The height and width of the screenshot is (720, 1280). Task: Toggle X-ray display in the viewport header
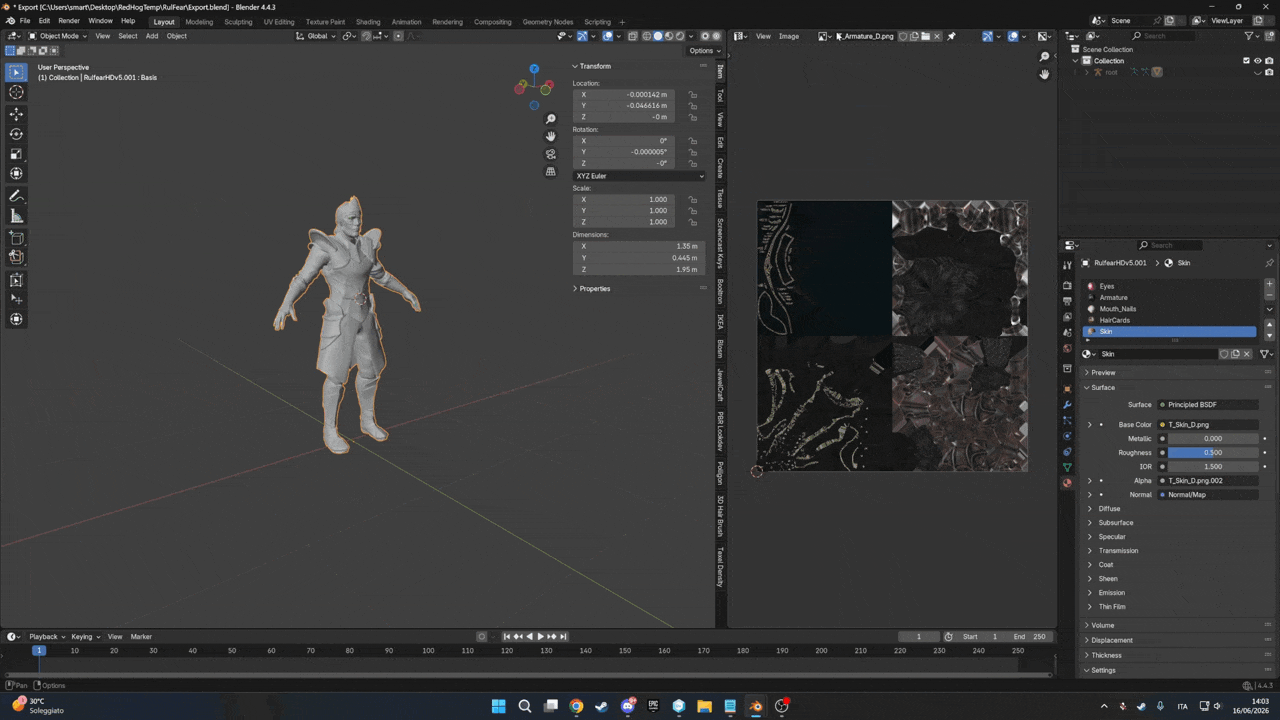point(632,36)
